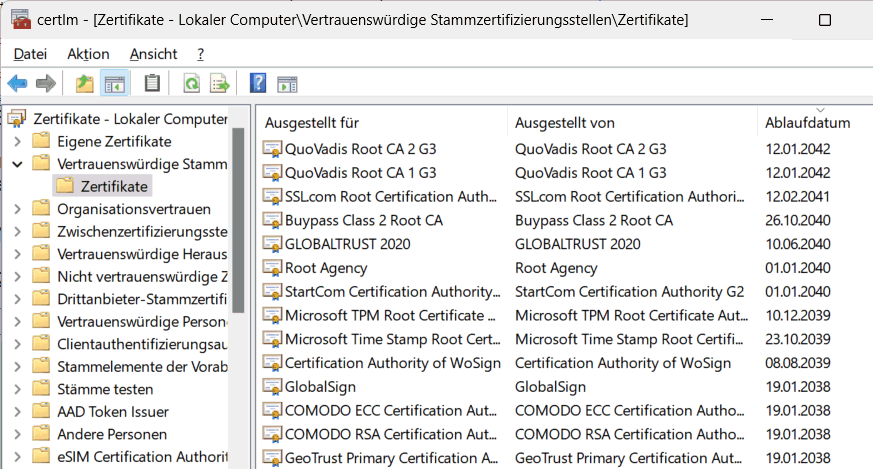Open the ? help menu

(x=200, y=54)
